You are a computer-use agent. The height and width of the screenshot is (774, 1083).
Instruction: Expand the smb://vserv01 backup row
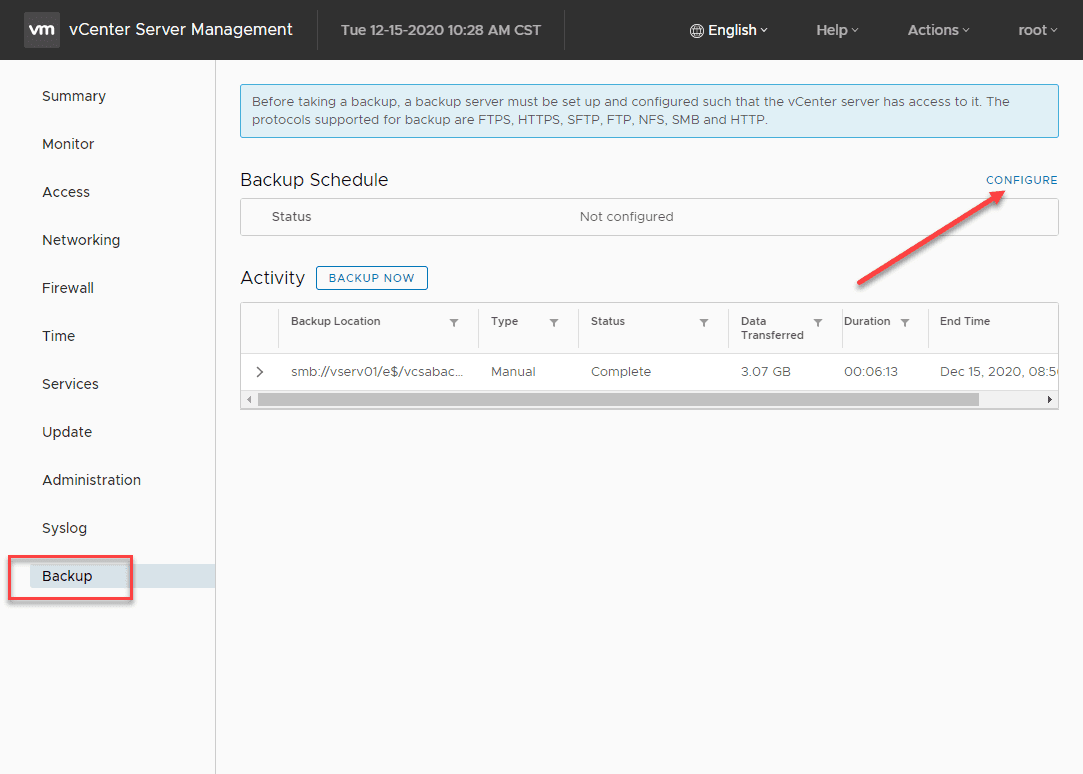pos(260,371)
